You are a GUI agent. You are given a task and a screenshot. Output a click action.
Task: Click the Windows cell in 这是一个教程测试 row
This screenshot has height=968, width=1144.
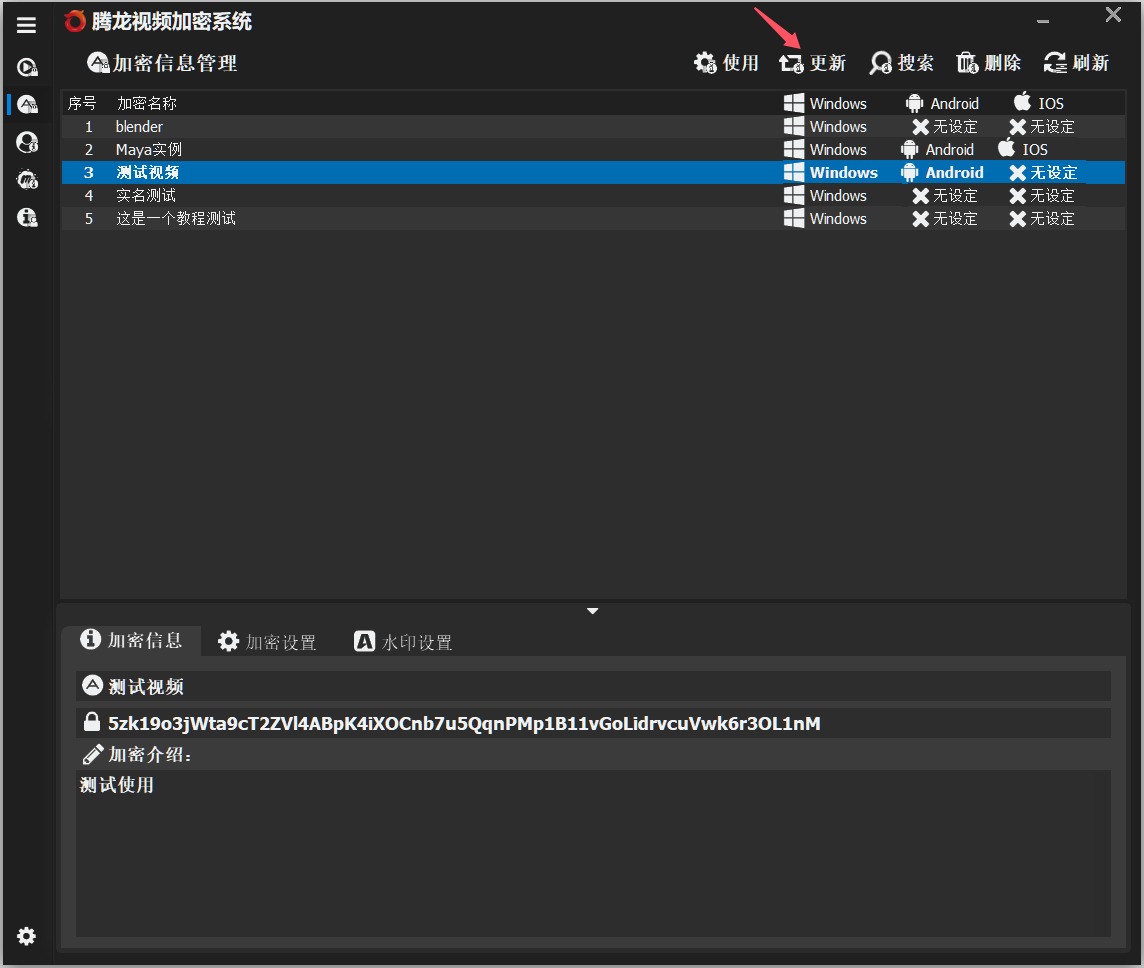click(x=825, y=219)
